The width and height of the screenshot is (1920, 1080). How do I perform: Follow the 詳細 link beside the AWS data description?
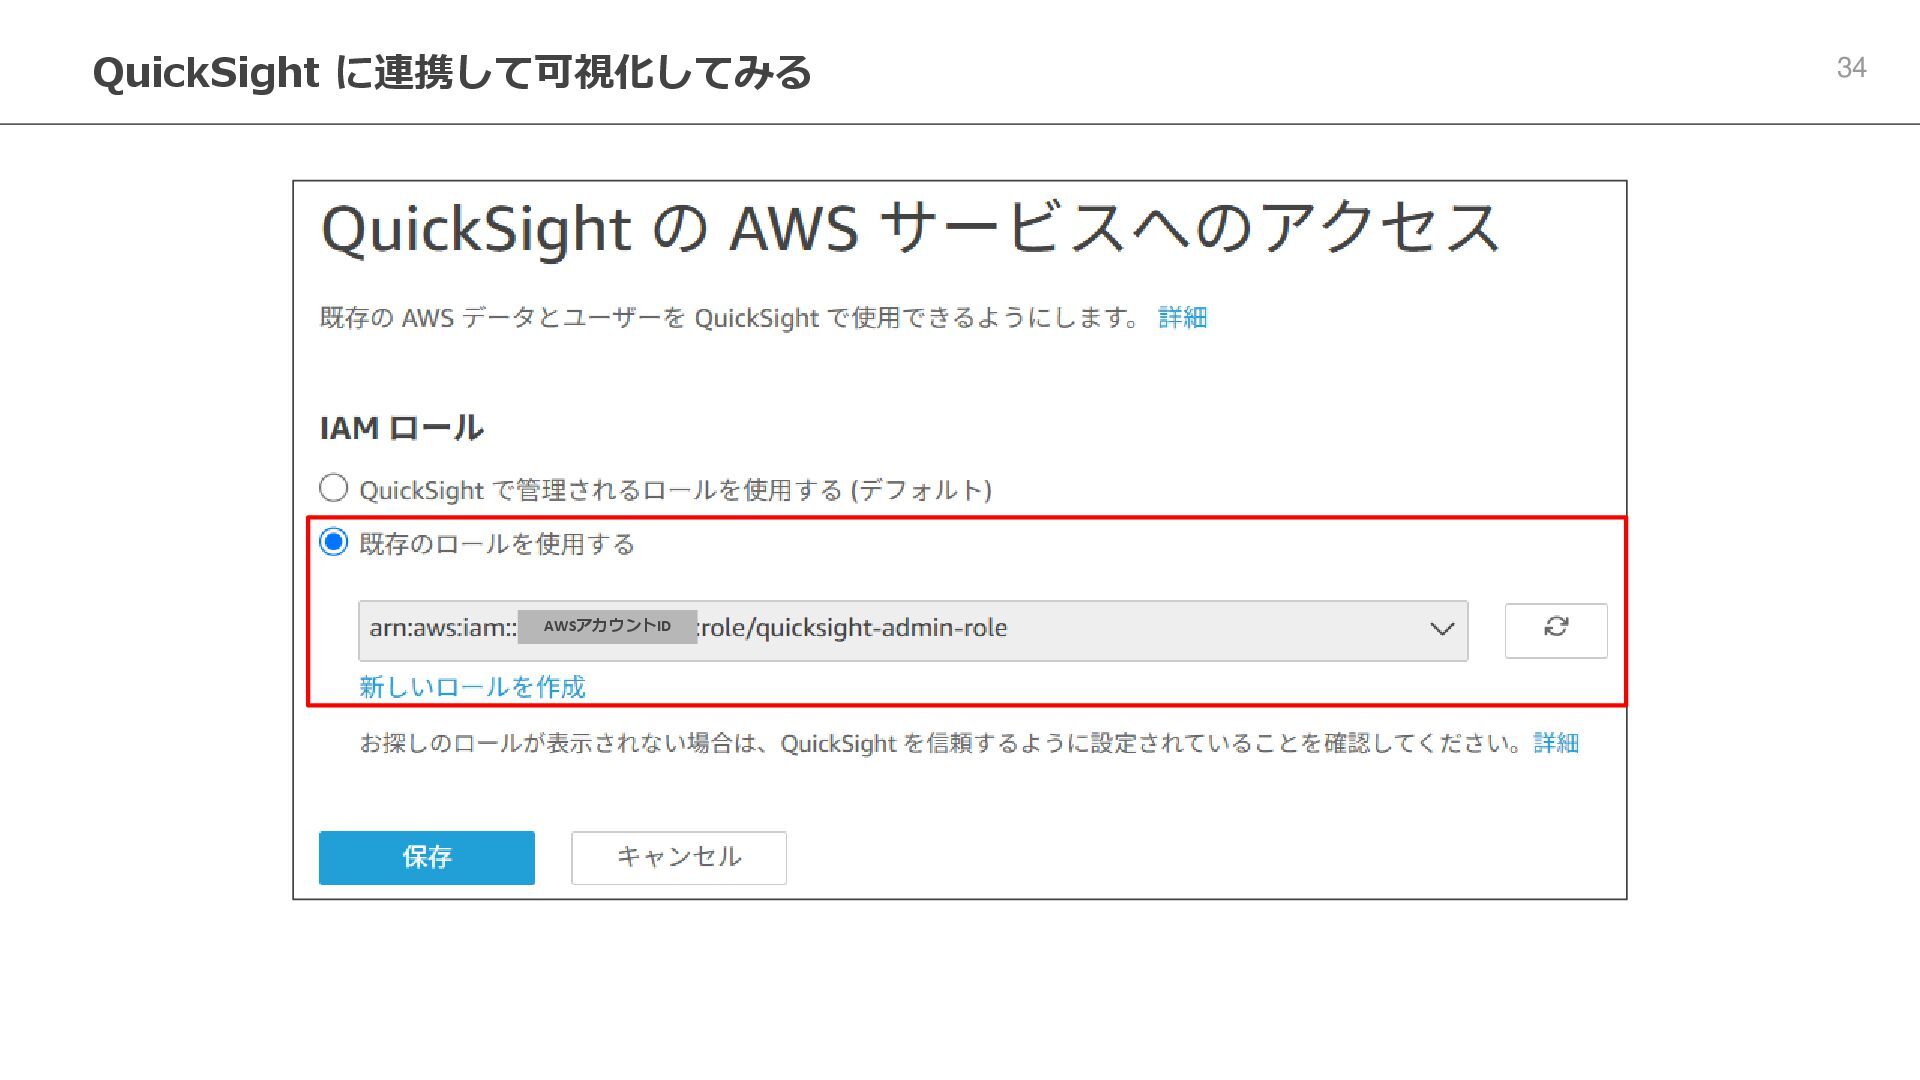[x=1182, y=318]
